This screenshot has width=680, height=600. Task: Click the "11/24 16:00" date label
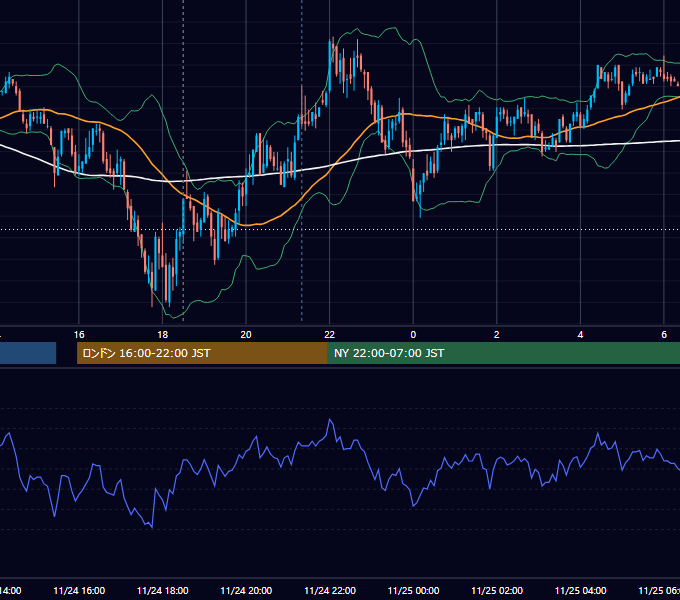[79, 591]
